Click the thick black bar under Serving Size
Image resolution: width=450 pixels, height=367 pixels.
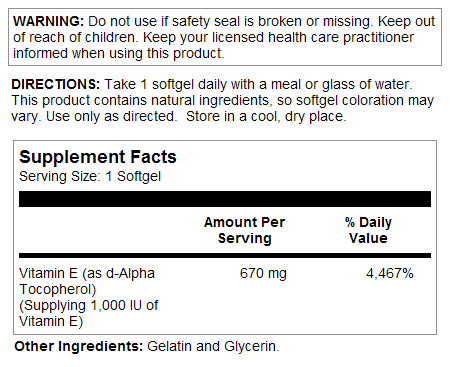[x=225, y=199]
